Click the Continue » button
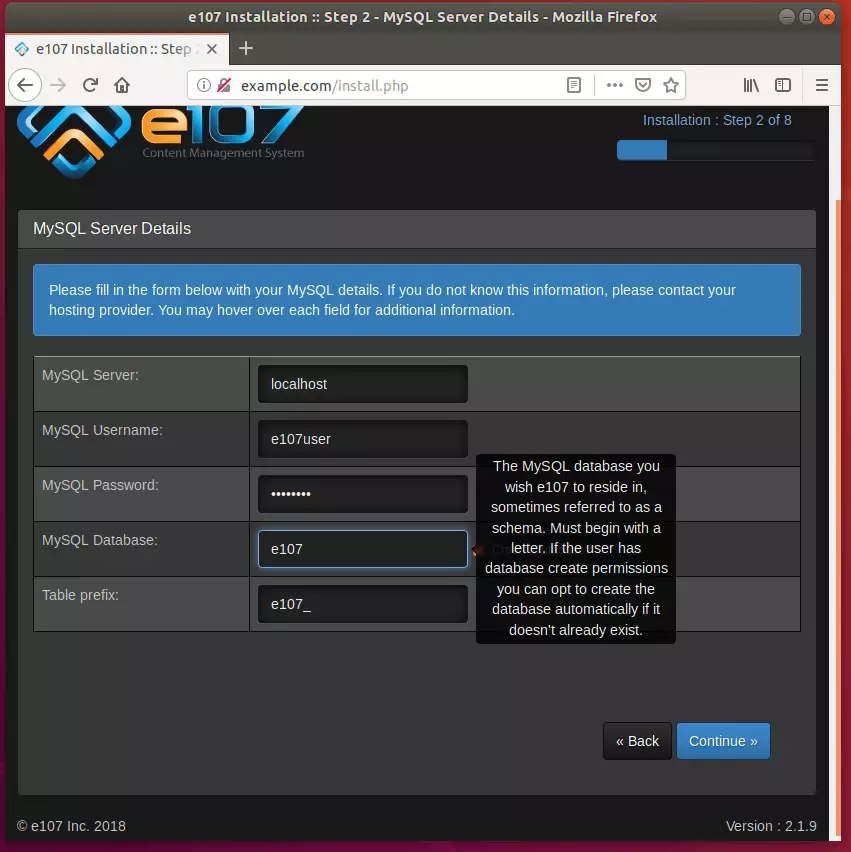Image resolution: width=851 pixels, height=852 pixels. pos(723,741)
